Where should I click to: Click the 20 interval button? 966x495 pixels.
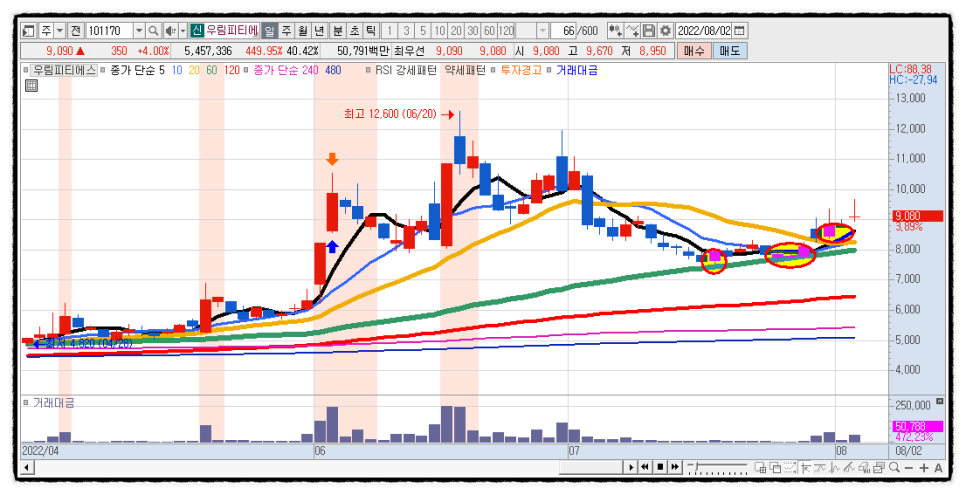(456, 30)
